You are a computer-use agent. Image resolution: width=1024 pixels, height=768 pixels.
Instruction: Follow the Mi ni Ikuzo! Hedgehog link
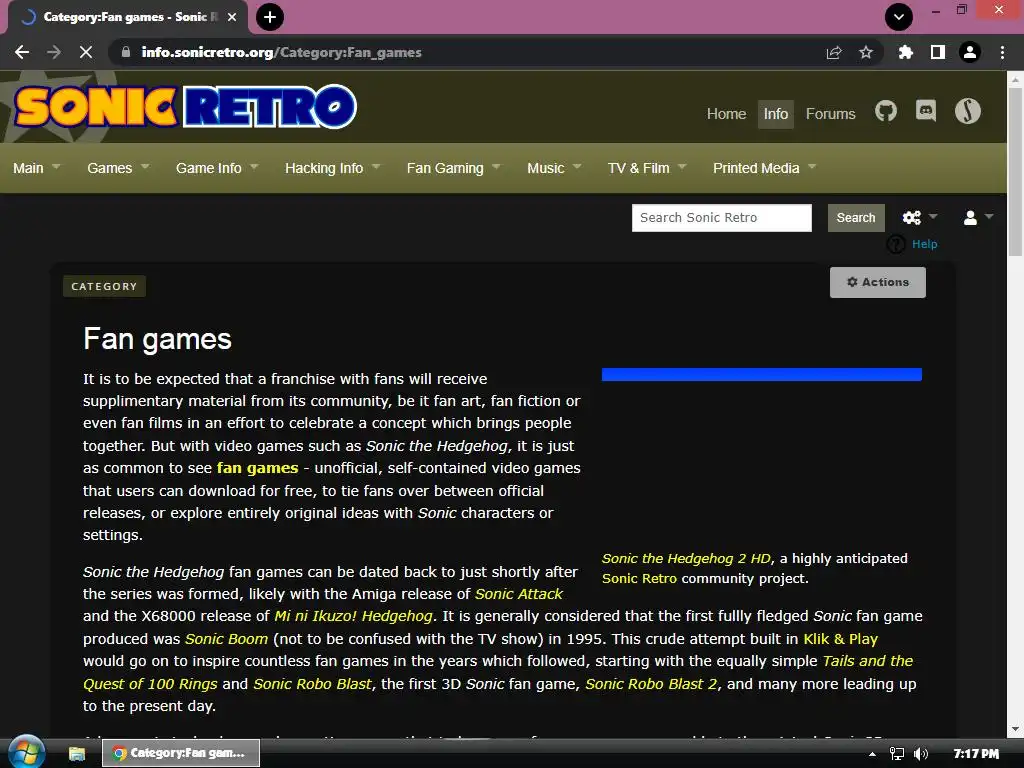[x=353, y=616]
